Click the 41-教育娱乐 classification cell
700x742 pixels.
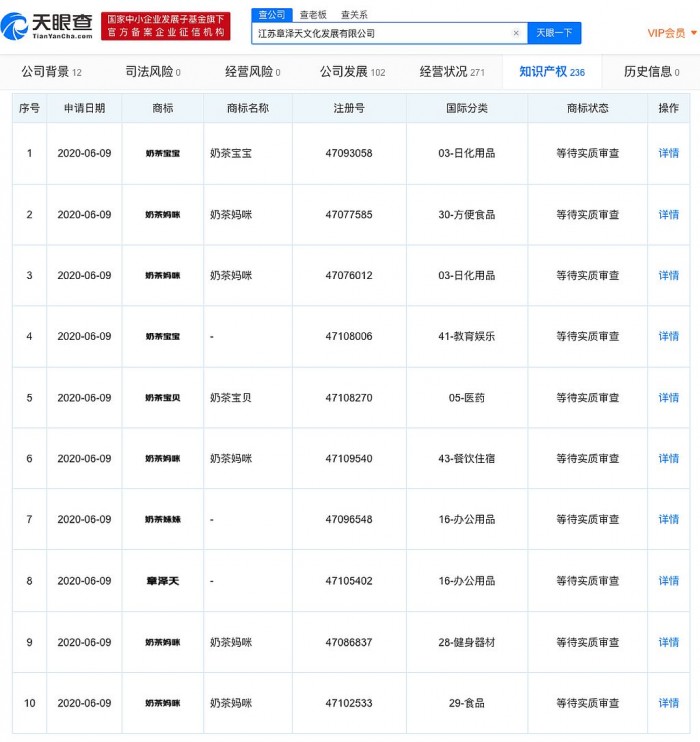pyautogui.click(x=467, y=336)
